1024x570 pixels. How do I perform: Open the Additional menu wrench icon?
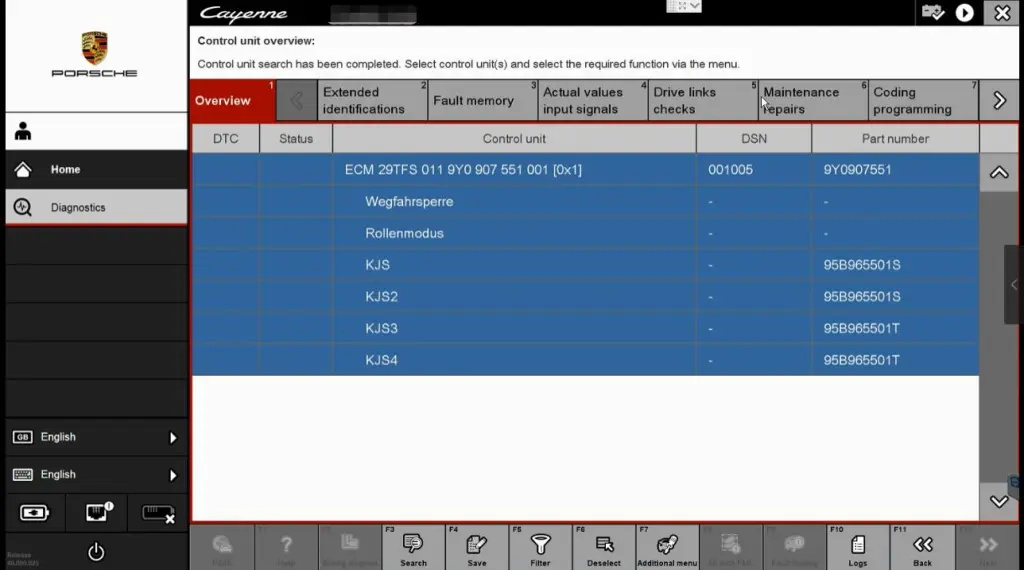tap(667, 546)
